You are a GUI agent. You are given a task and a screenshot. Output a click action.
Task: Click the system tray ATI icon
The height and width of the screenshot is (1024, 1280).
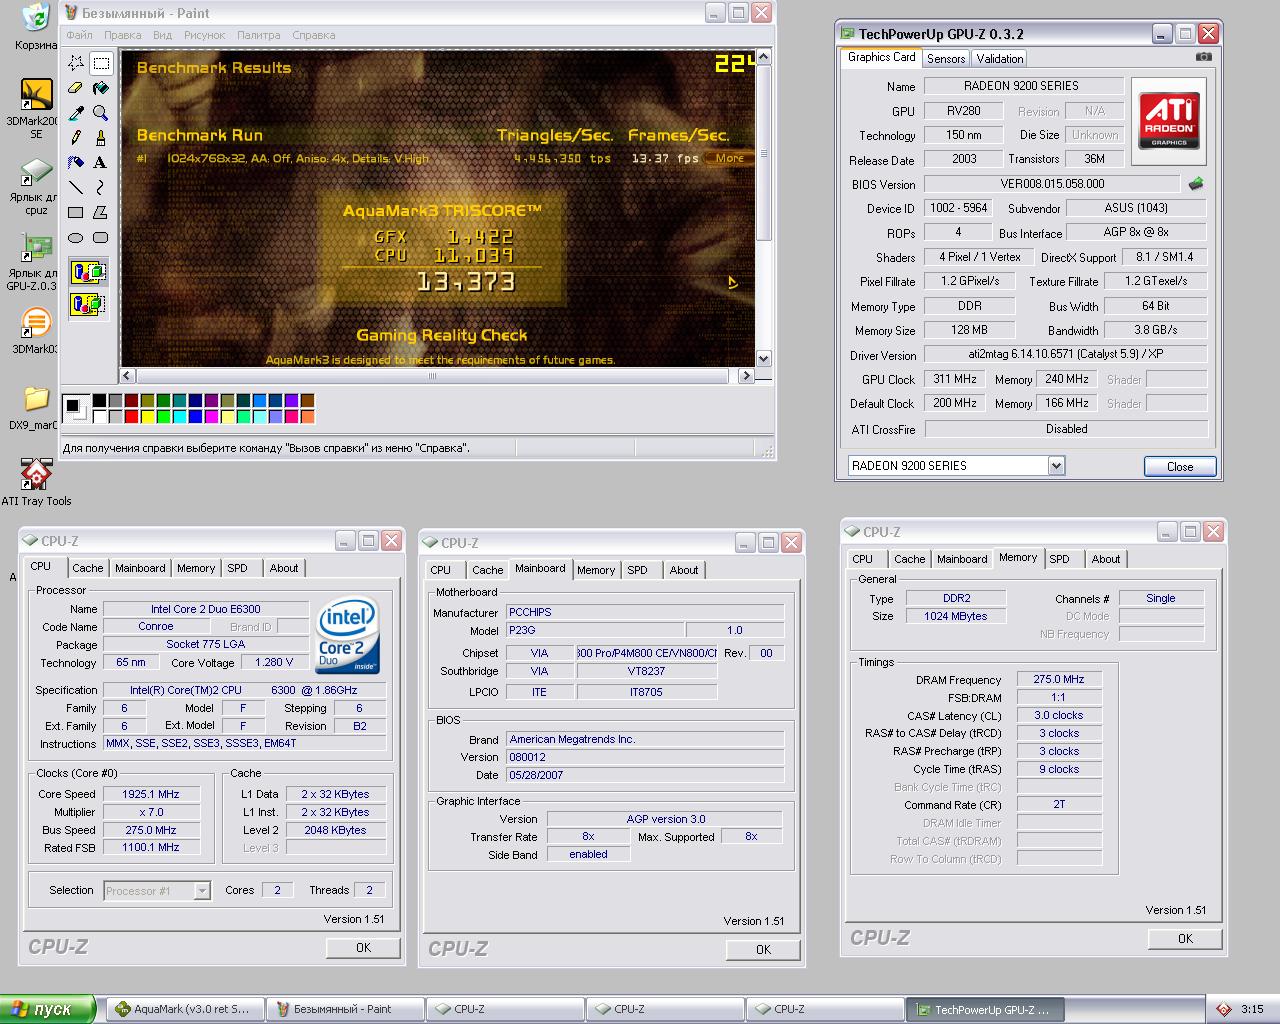[1223, 1009]
